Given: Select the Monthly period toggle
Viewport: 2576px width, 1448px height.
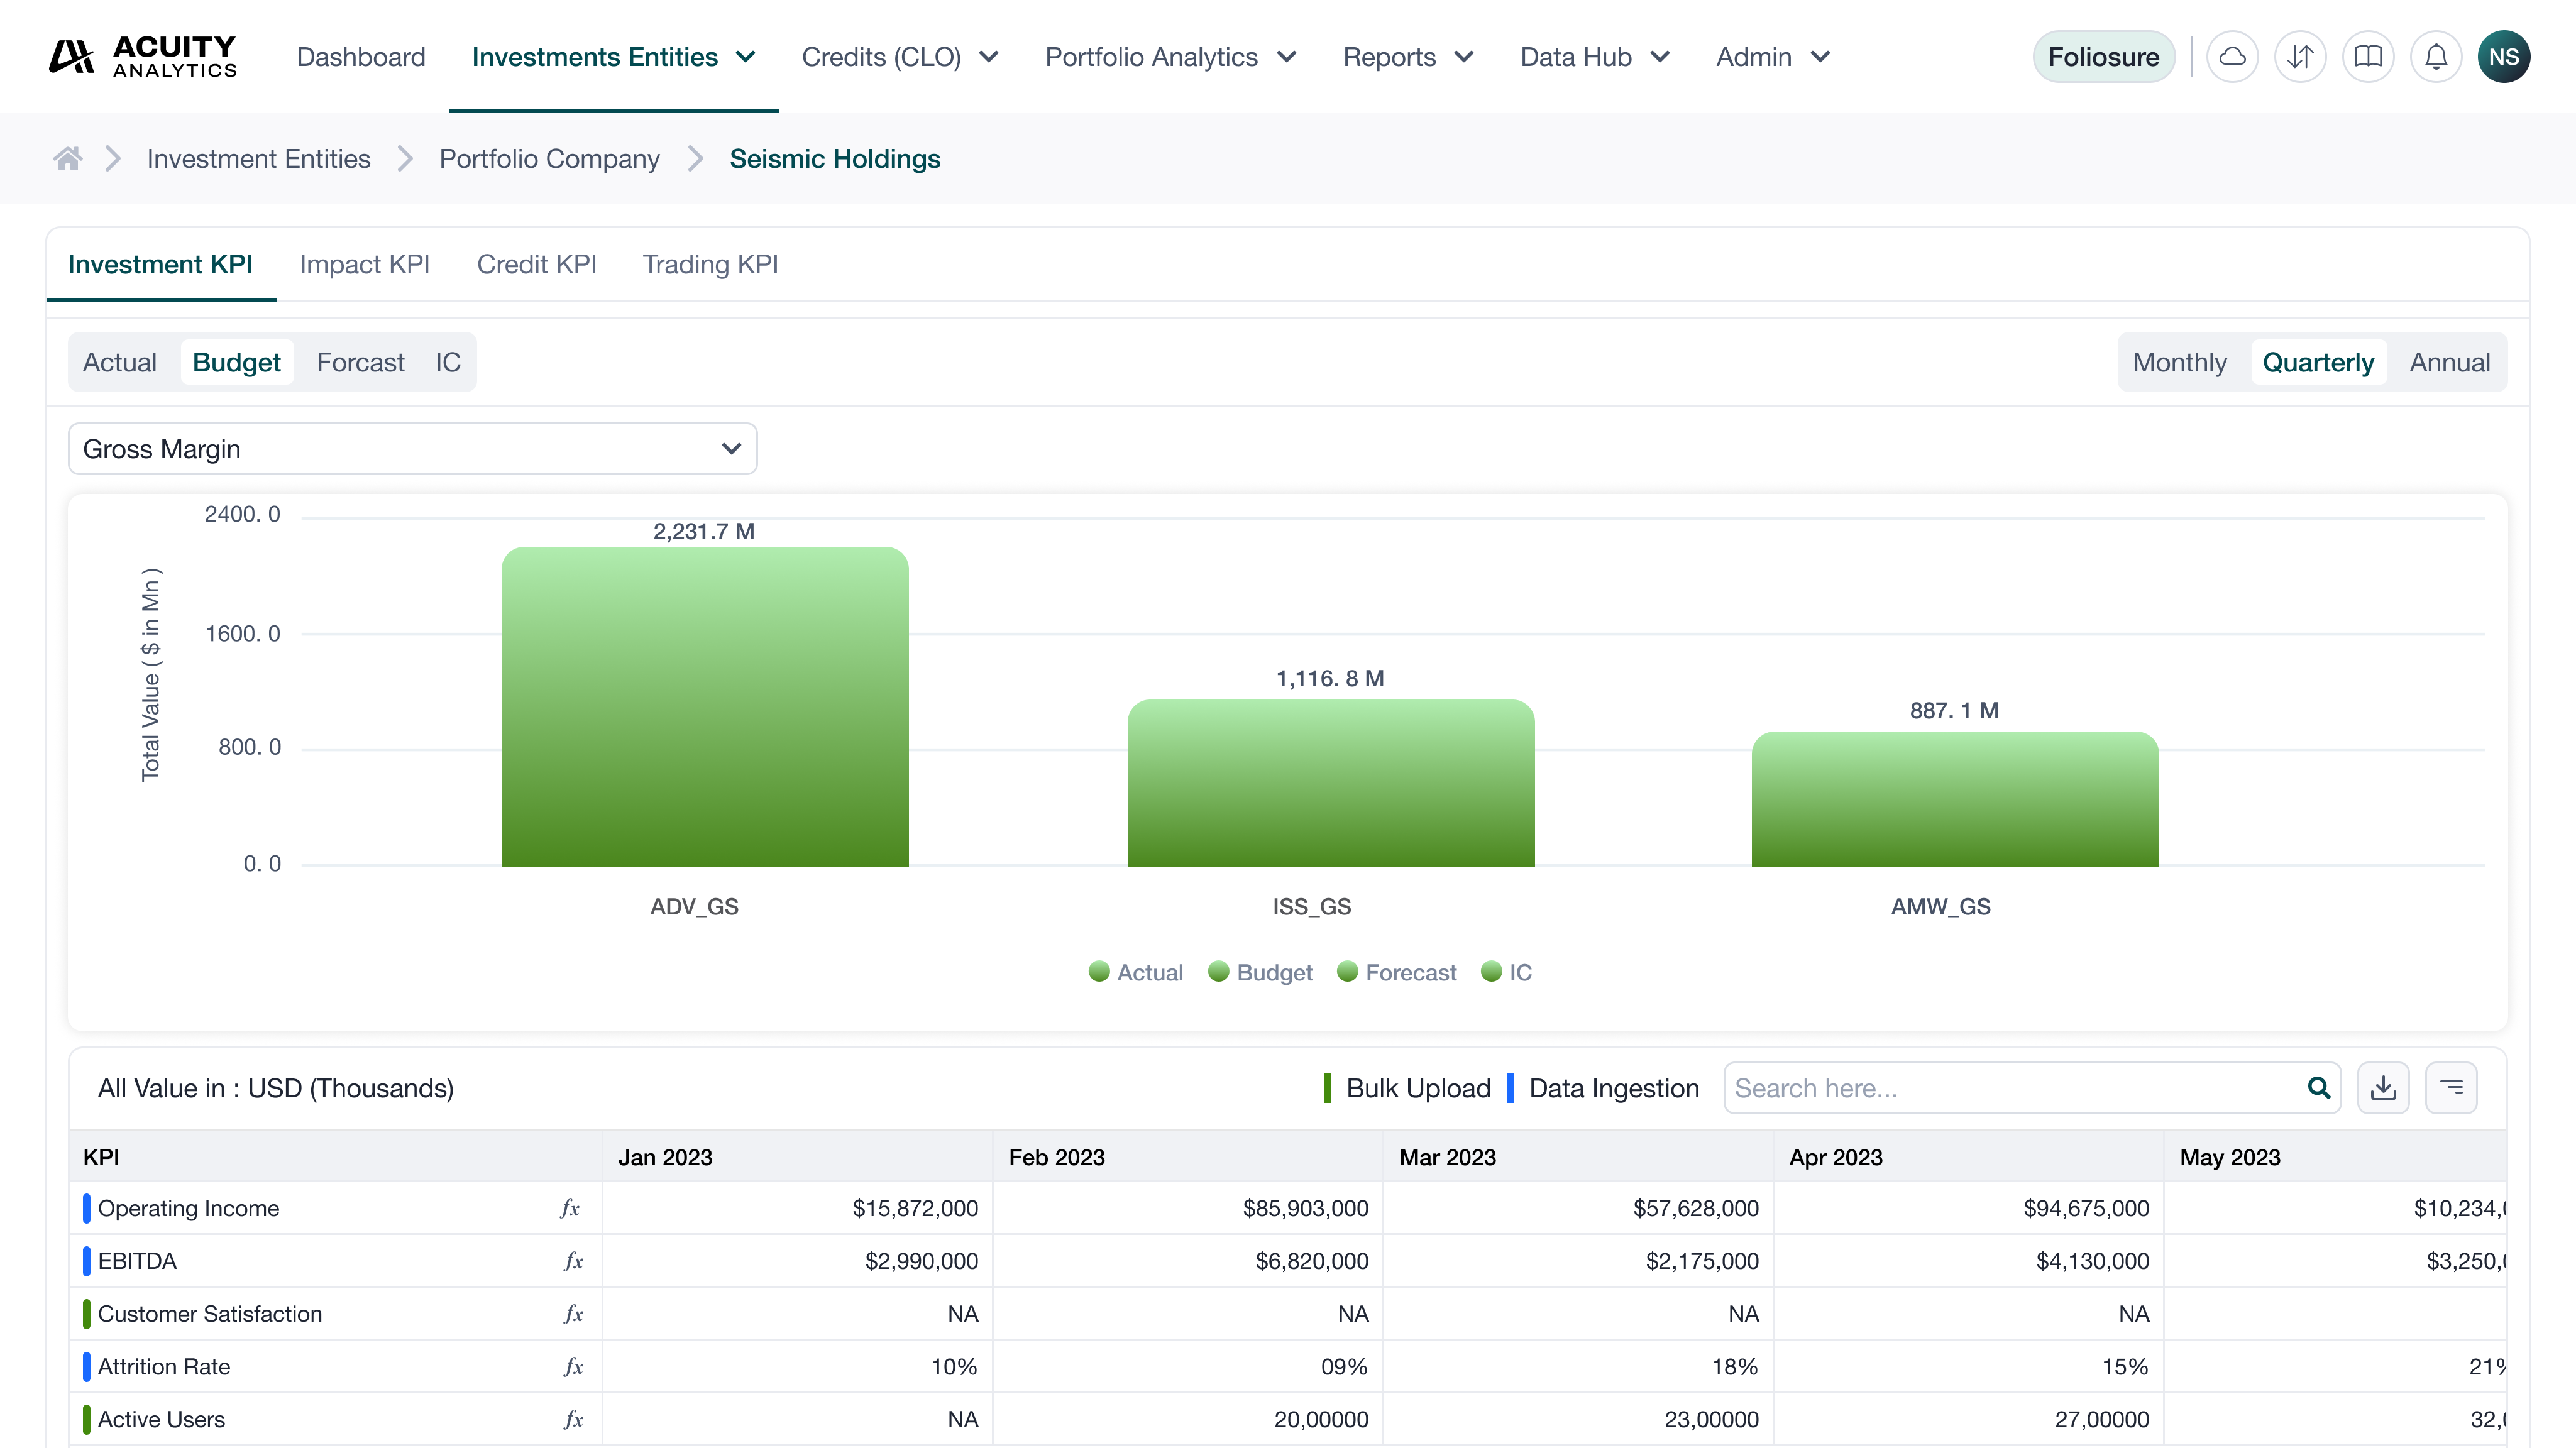Looking at the screenshot, I should pyautogui.click(x=2179, y=362).
